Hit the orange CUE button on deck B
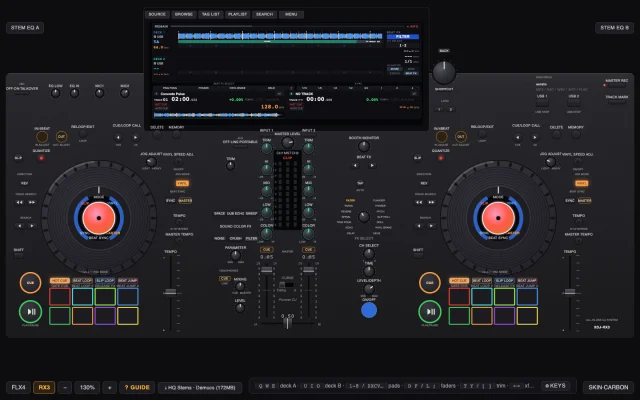640x400 pixels. [x=430, y=282]
